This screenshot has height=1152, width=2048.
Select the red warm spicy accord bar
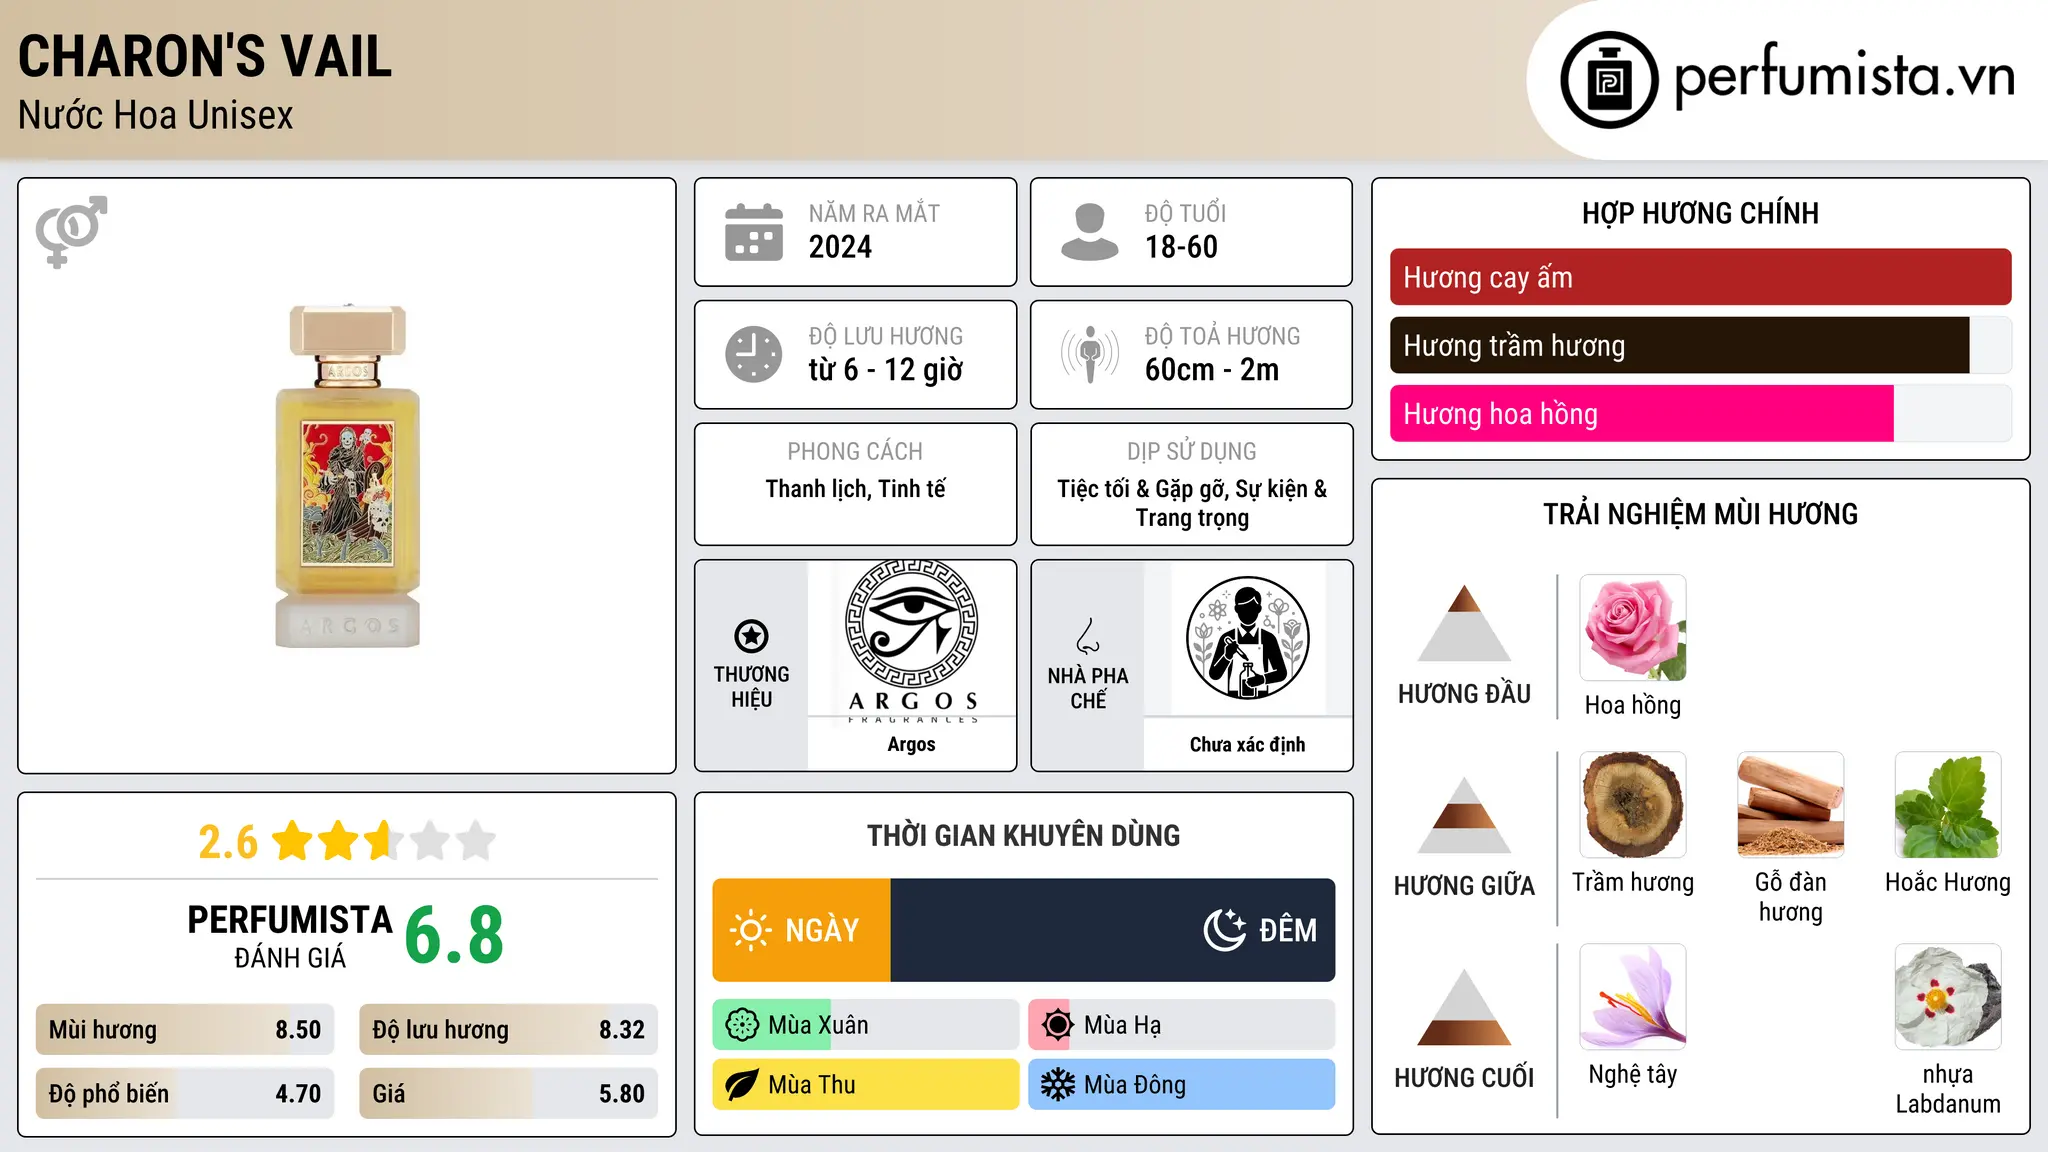(1700, 277)
